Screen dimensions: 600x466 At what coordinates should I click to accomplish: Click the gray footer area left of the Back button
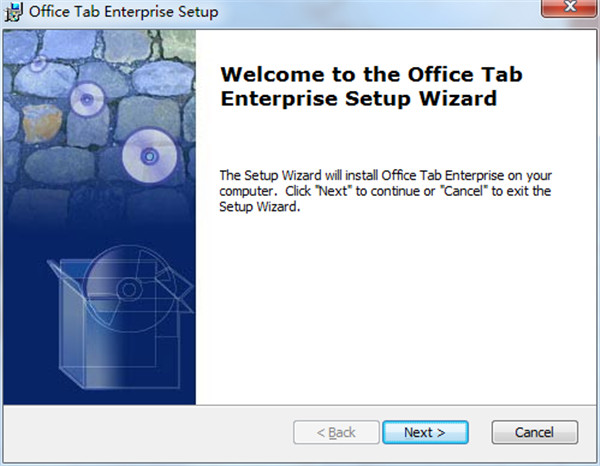pos(147,432)
